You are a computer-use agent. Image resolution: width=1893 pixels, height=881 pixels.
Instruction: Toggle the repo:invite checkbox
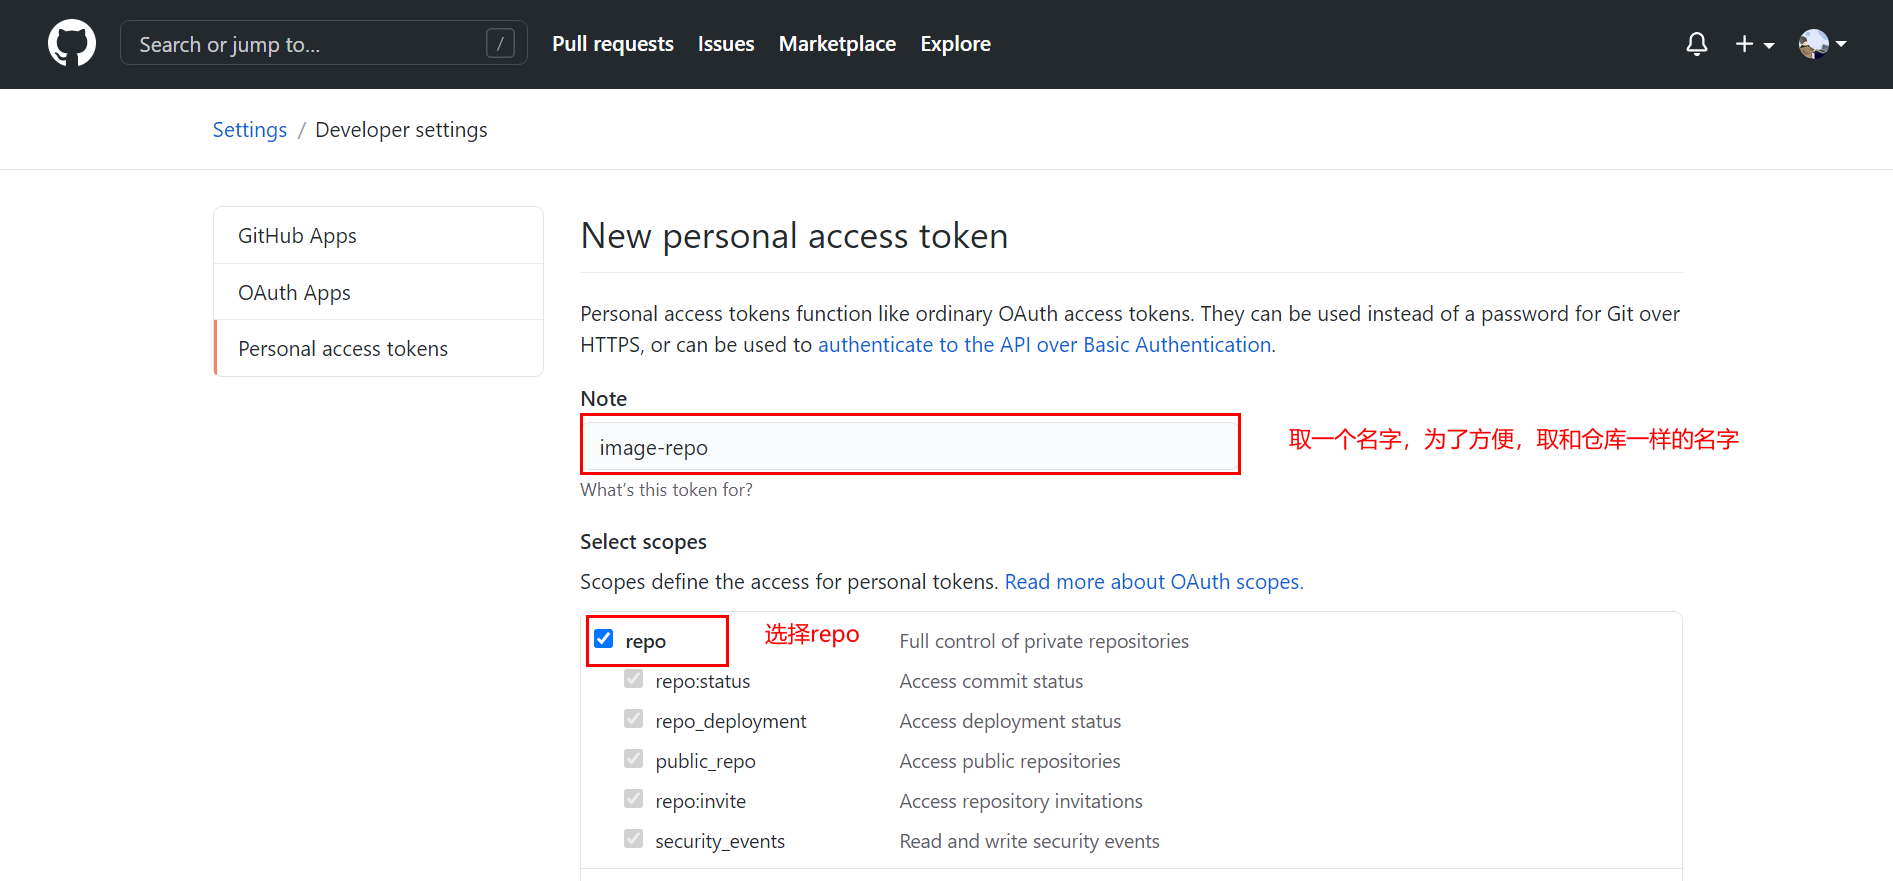click(x=633, y=799)
